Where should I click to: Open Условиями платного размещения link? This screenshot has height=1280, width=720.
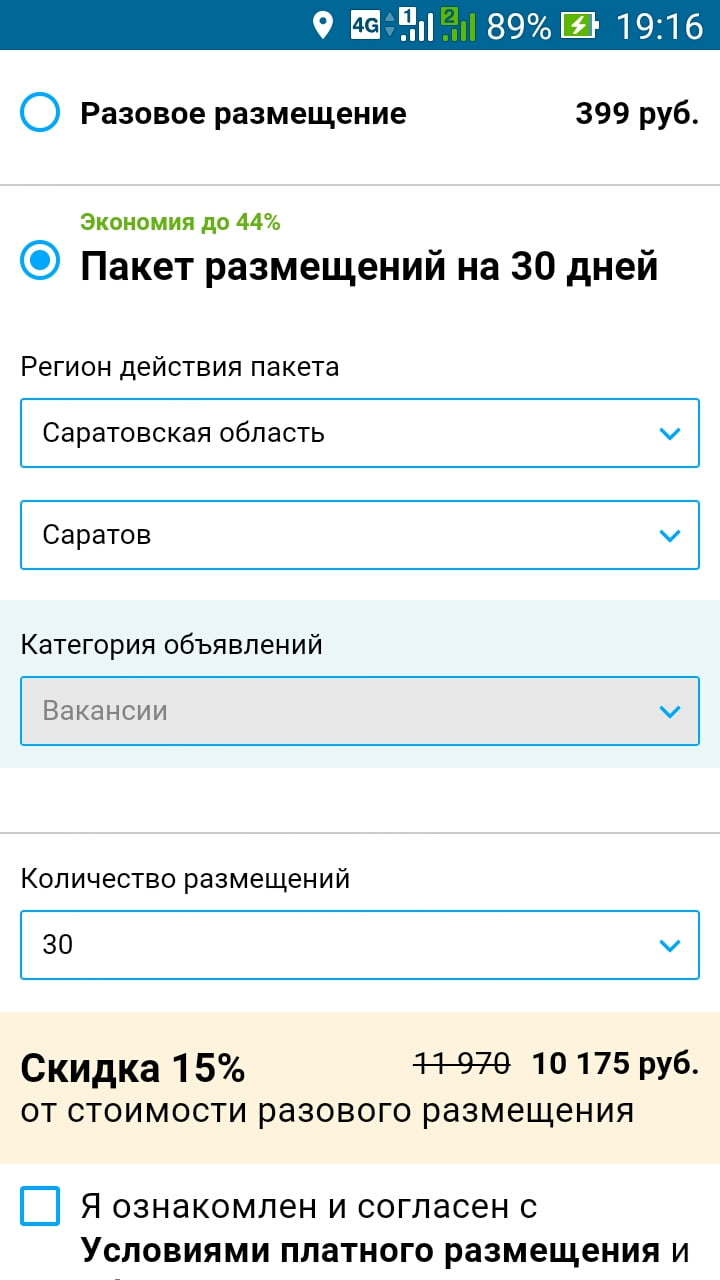(370, 1251)
